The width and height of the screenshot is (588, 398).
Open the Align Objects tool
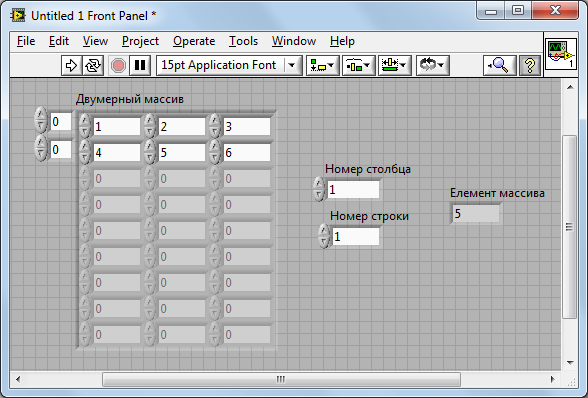322,66
